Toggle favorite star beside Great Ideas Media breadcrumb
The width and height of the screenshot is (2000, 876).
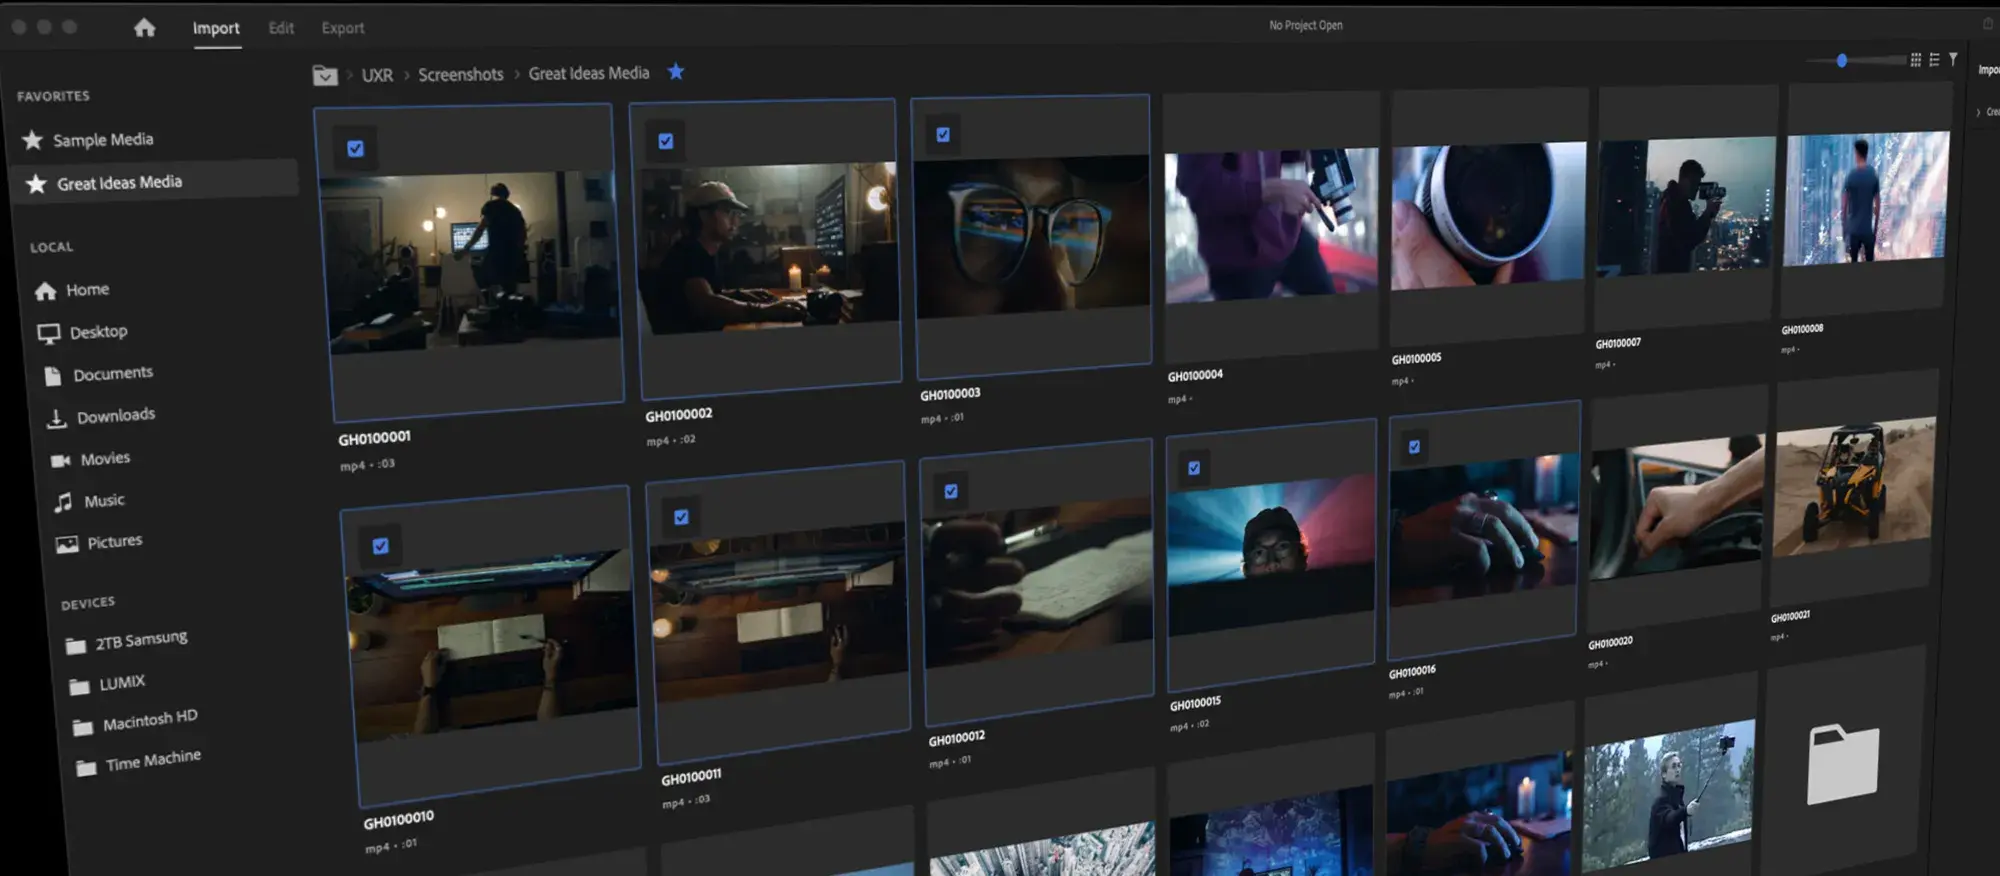click(676, 71)
